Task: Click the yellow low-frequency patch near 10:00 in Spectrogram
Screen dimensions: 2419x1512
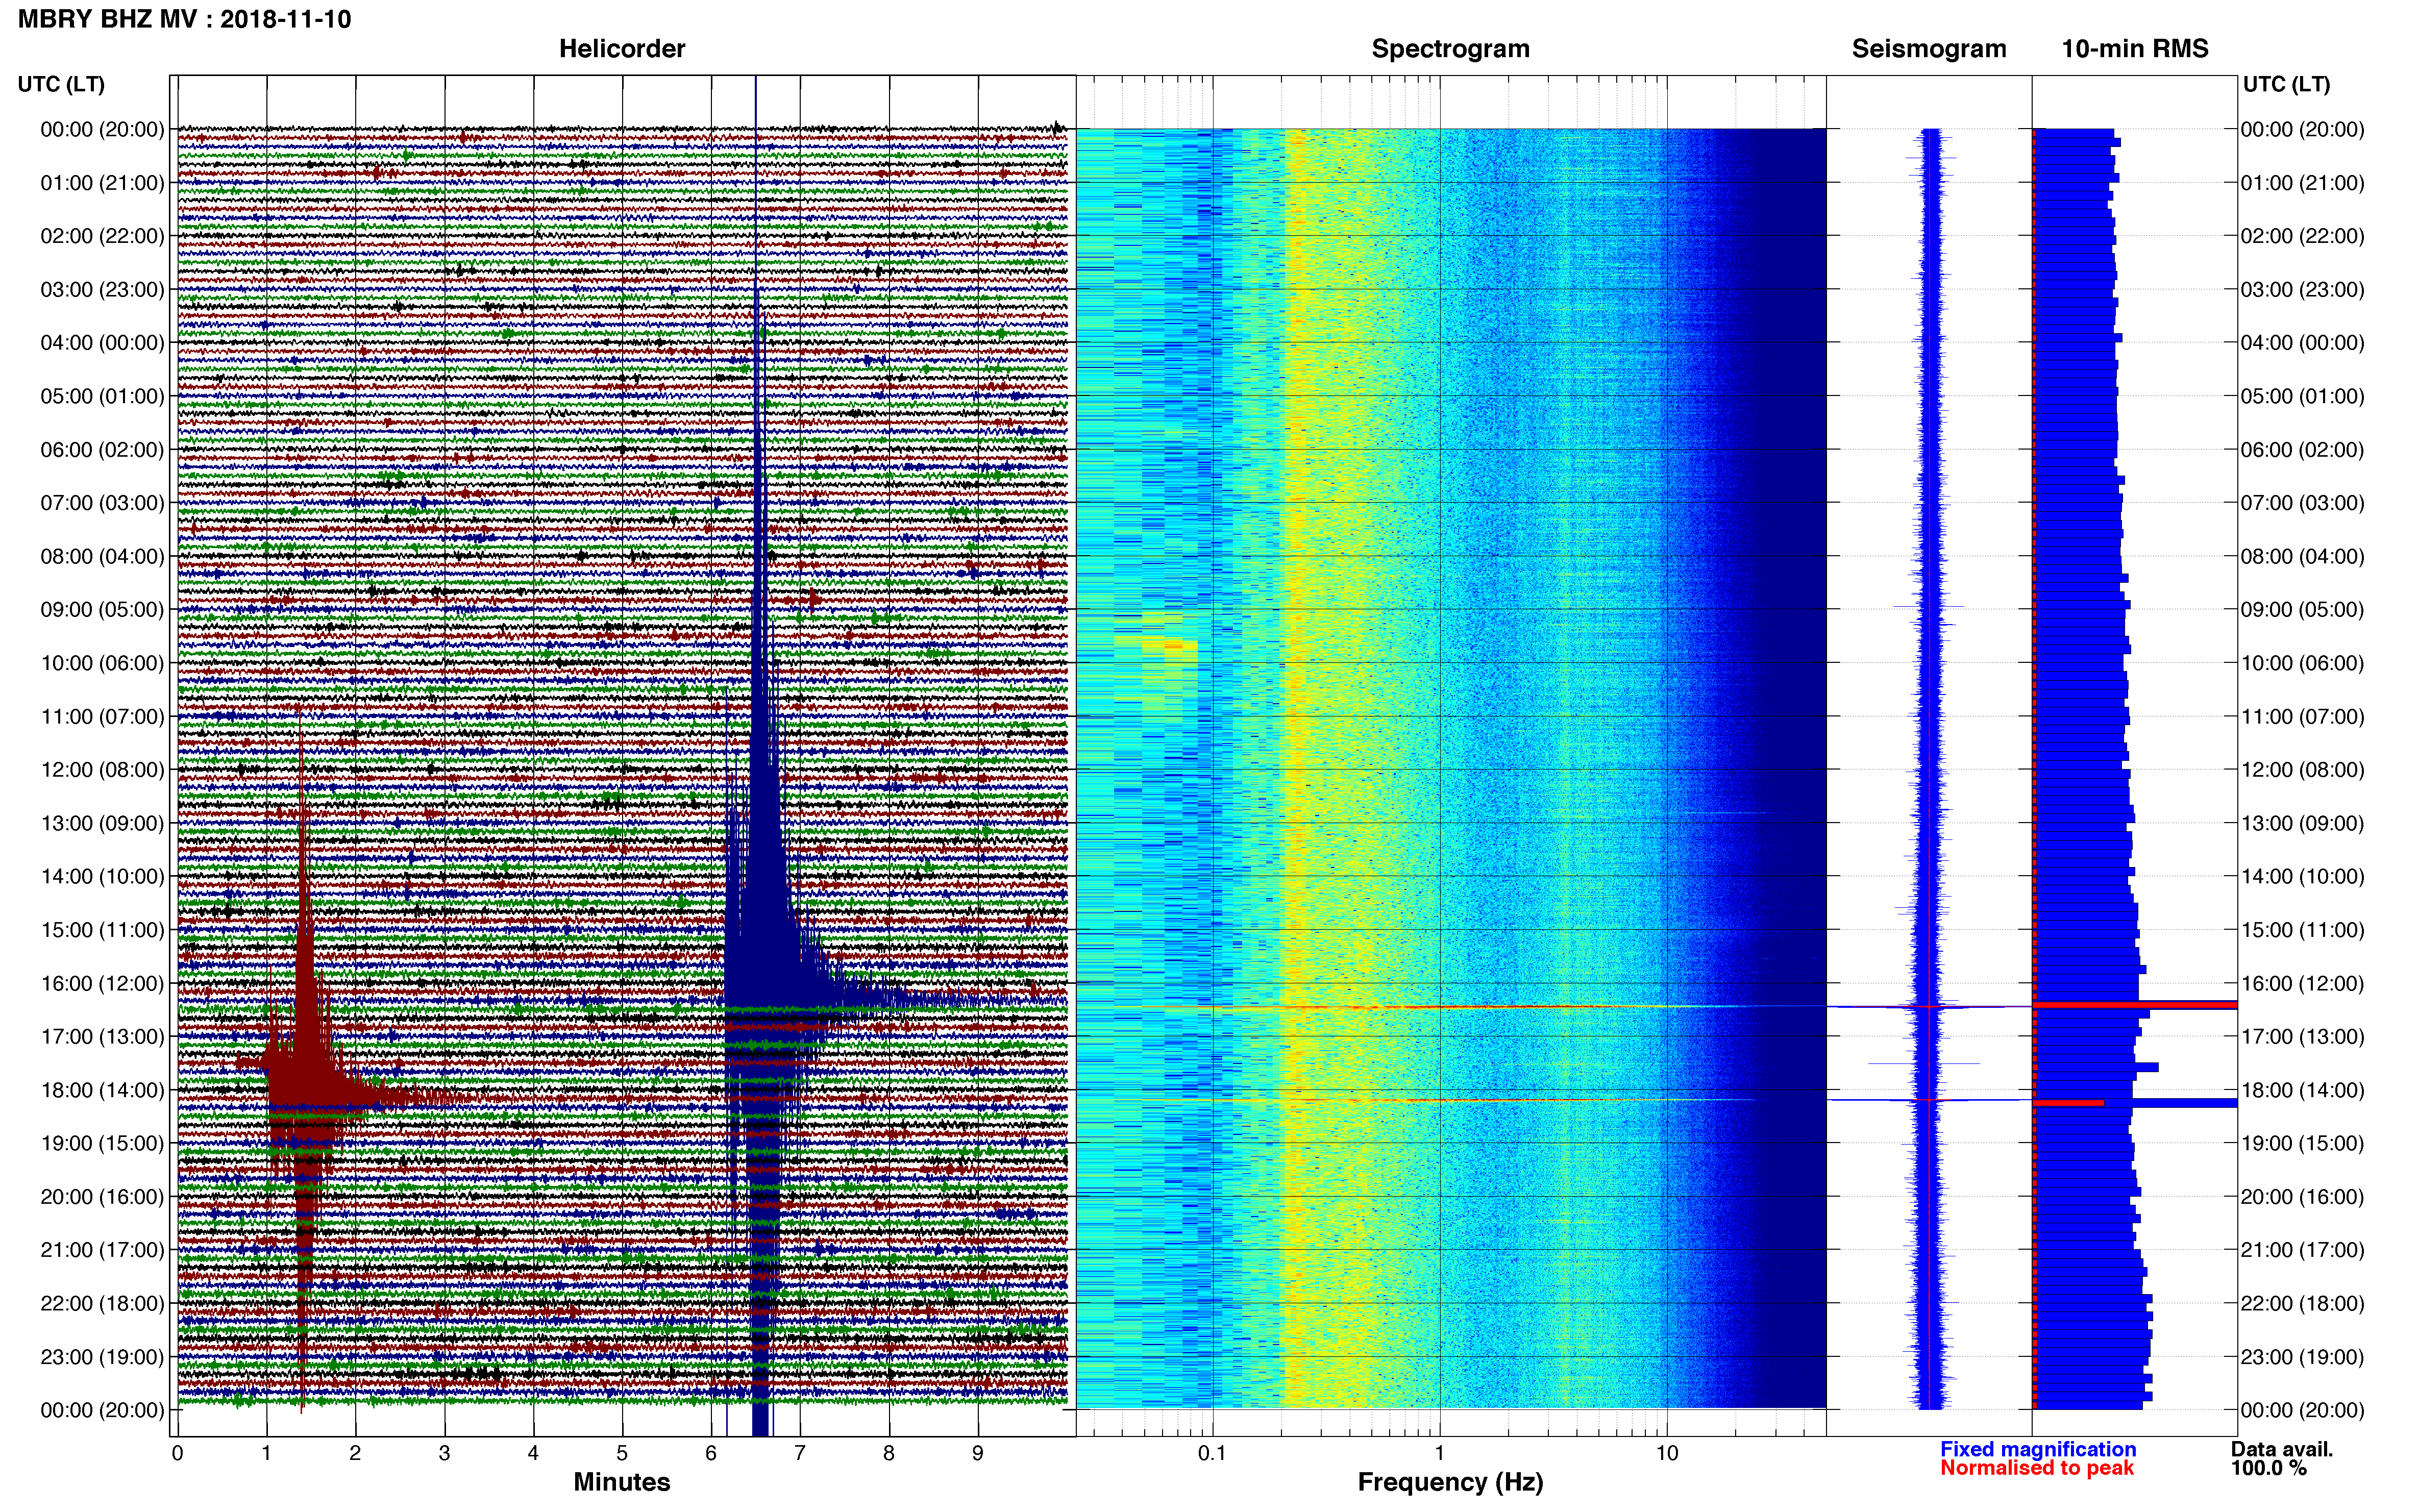Action: click(x=1170, y=646)
